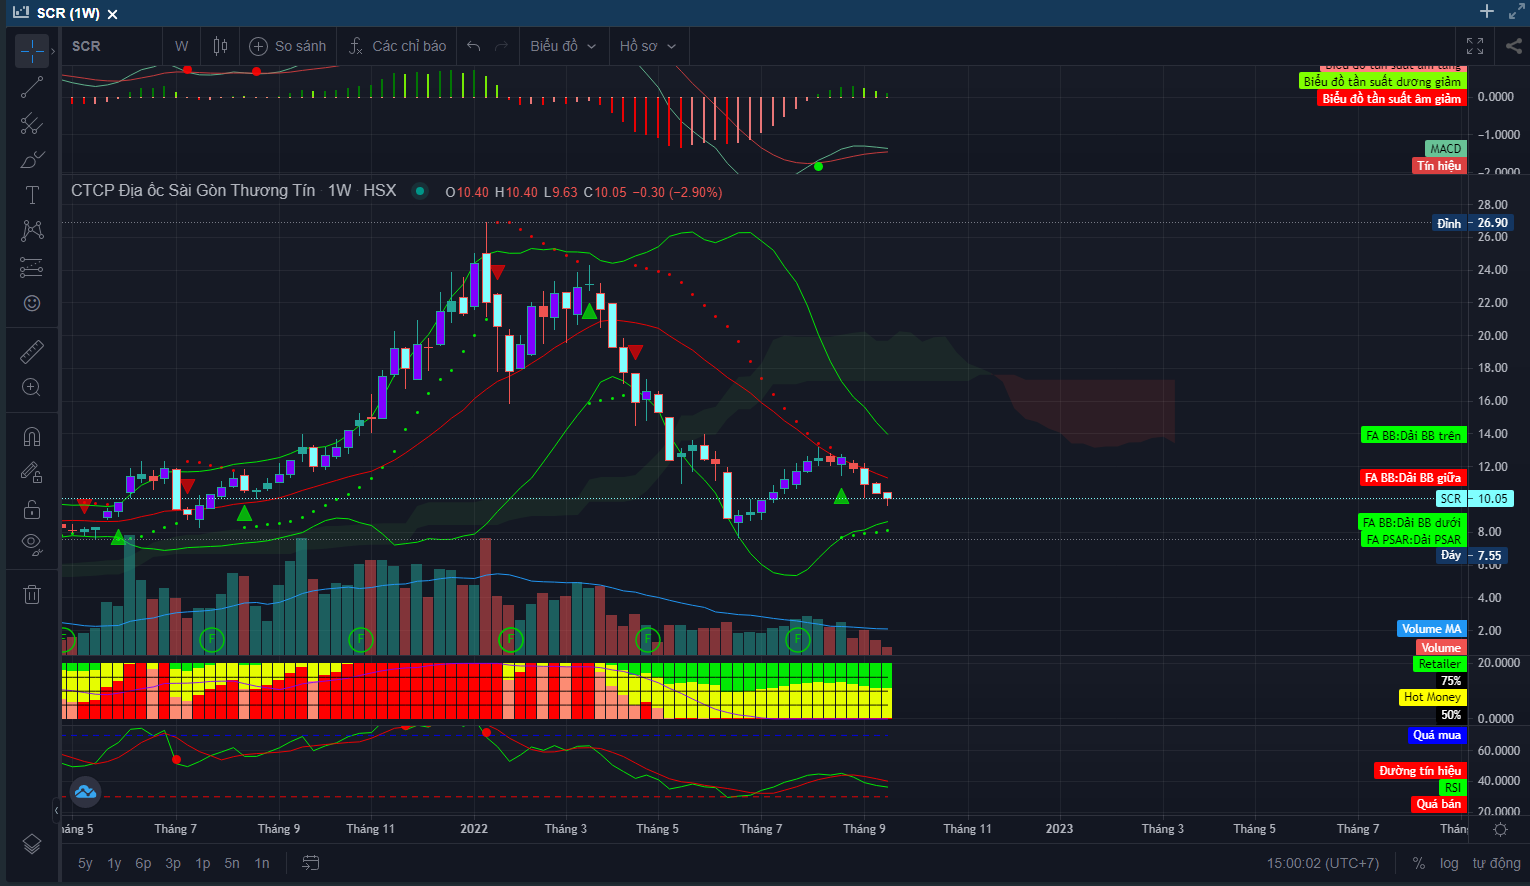The image size is (1530, 886).
Task: Select the ruler measure tool
Action: coord(32,351)
